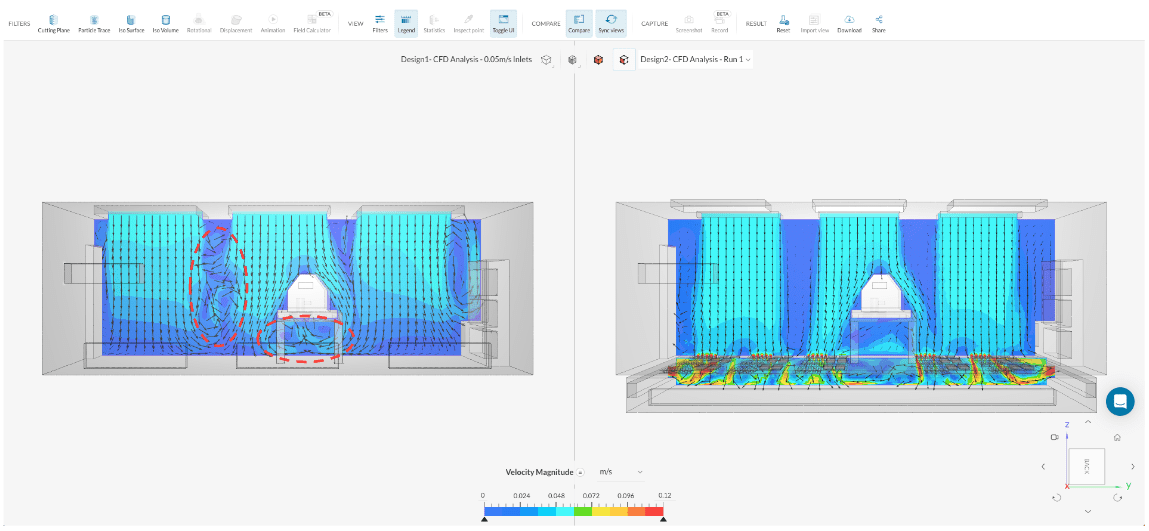
Task: Toggle UI visibility button
Action: click(x=504, y=23)
